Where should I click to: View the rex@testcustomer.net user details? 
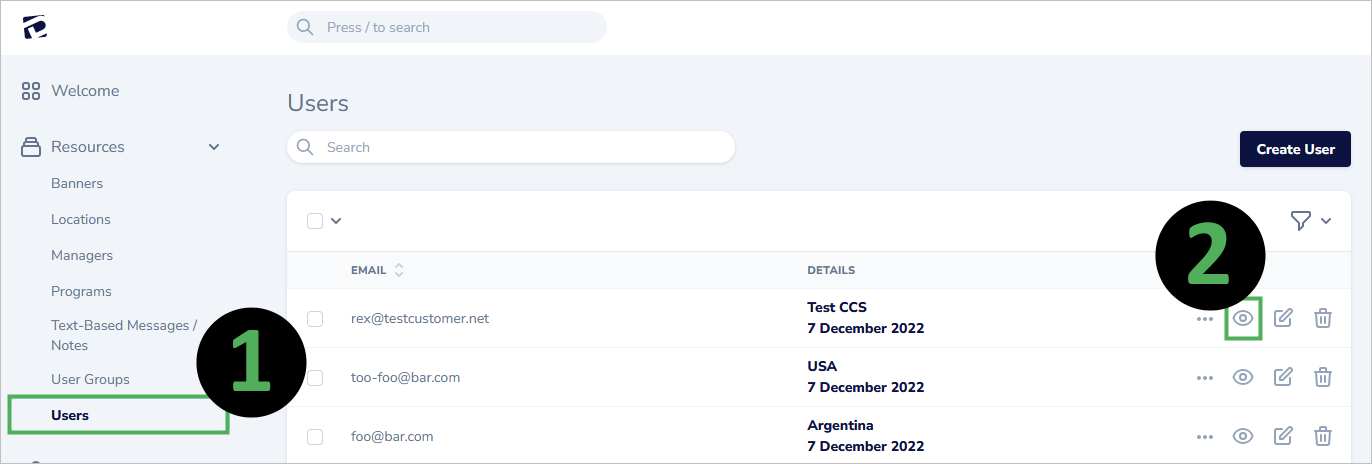pos(1243,319)
